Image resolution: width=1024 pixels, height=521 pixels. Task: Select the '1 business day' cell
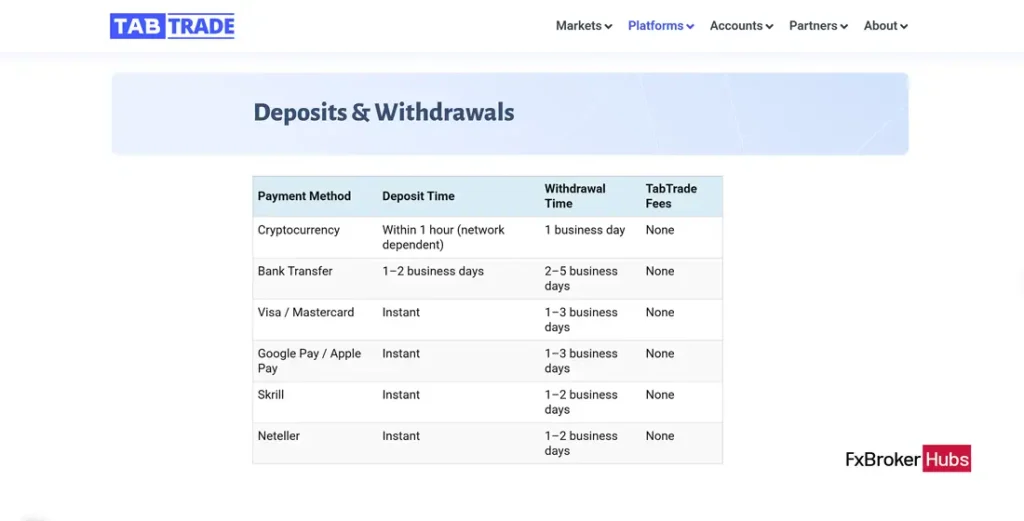584,230
